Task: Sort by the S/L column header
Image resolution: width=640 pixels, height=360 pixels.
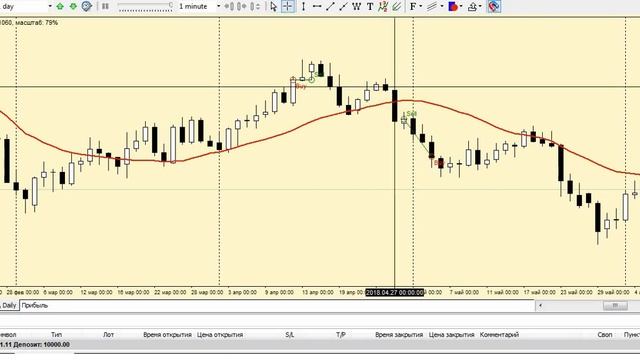Action: pos(289,335)
